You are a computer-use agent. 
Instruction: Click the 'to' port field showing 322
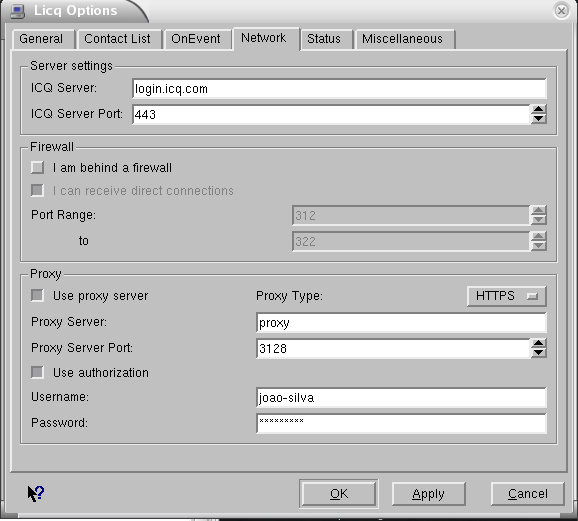coord(411,241)
